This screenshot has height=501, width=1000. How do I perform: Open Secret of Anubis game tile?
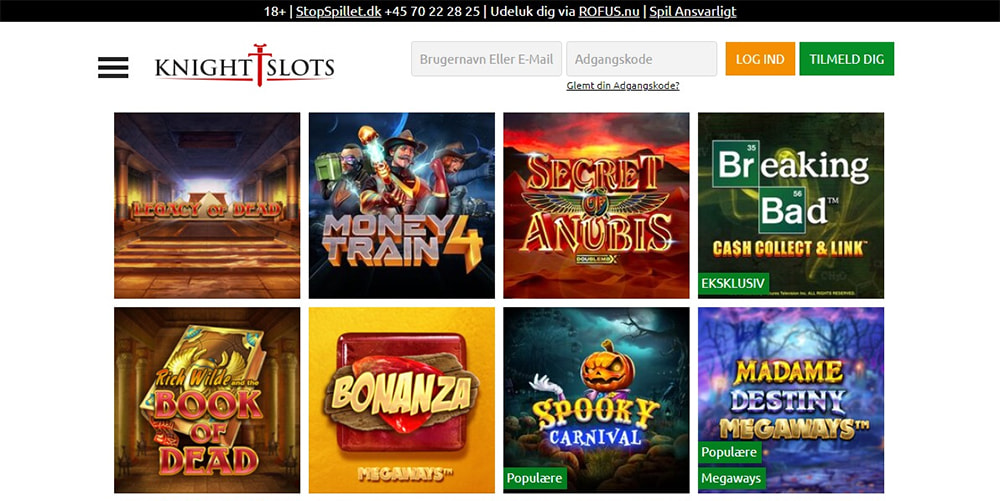click(x=596, y=205)
